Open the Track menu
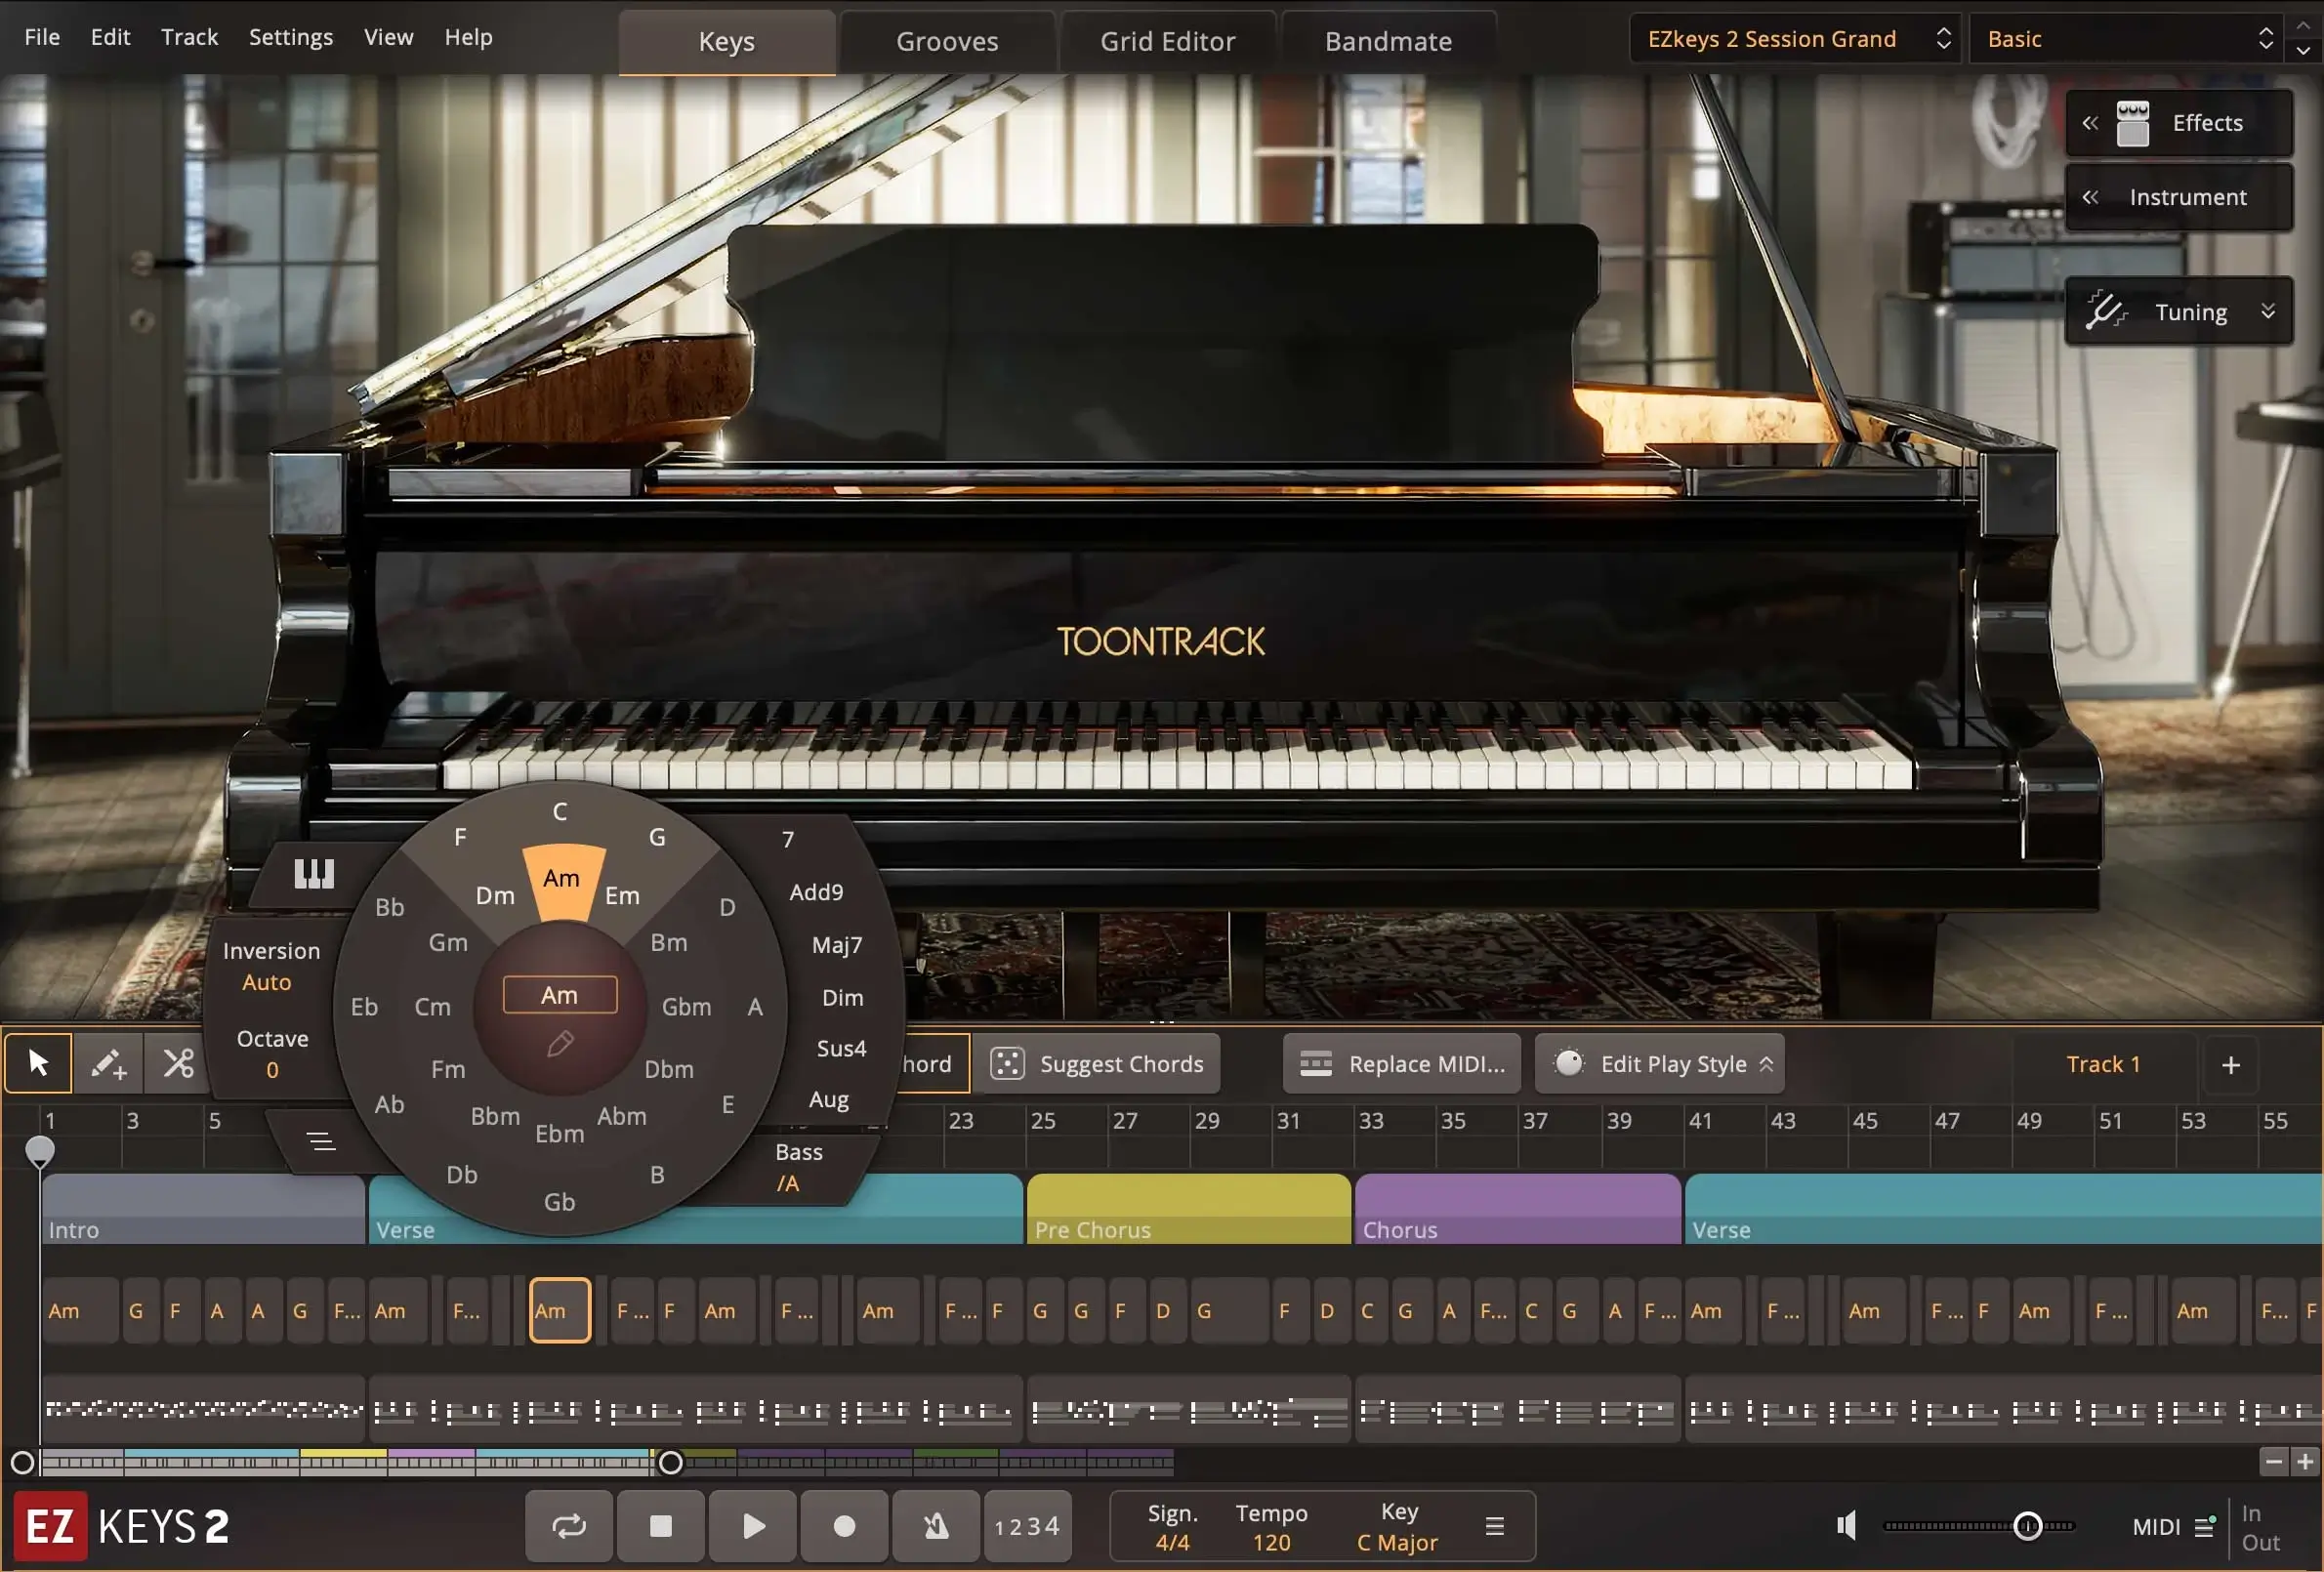This screenshot has width=2324, height=1572. coord(188,37)
